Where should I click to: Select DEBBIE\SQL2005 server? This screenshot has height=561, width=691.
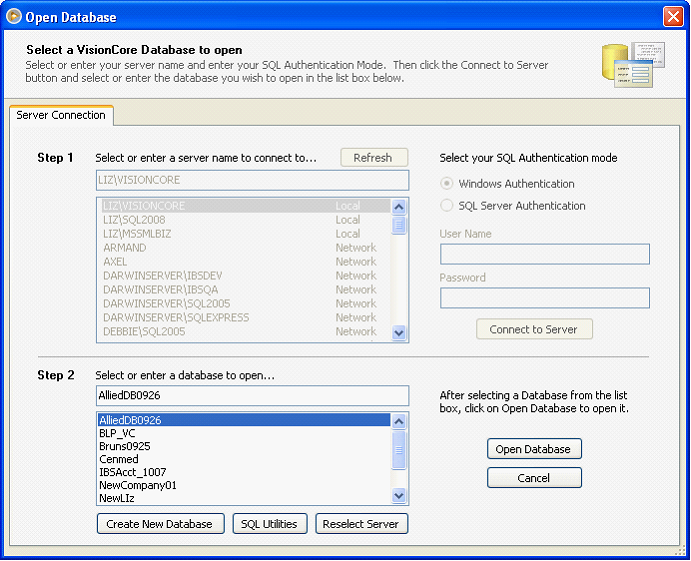(x=245, y=331)
